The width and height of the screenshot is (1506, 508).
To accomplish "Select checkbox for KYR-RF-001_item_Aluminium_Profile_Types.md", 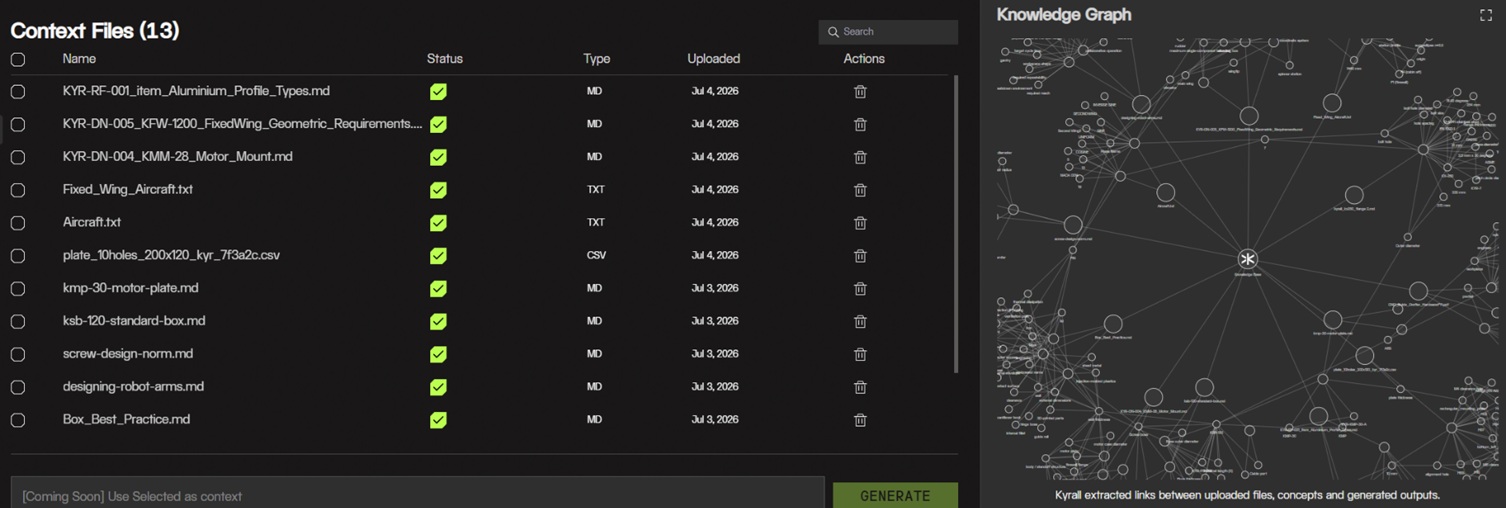I will point(18,91).
